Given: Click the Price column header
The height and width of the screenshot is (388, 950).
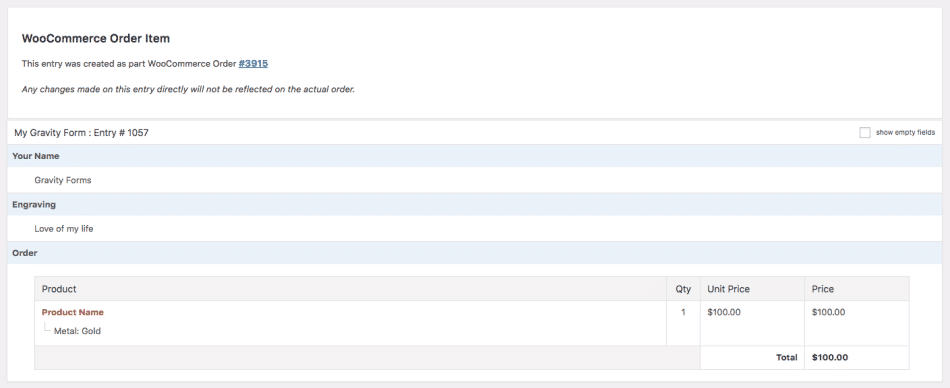Looking at the screenshot, I should [857, 289].
